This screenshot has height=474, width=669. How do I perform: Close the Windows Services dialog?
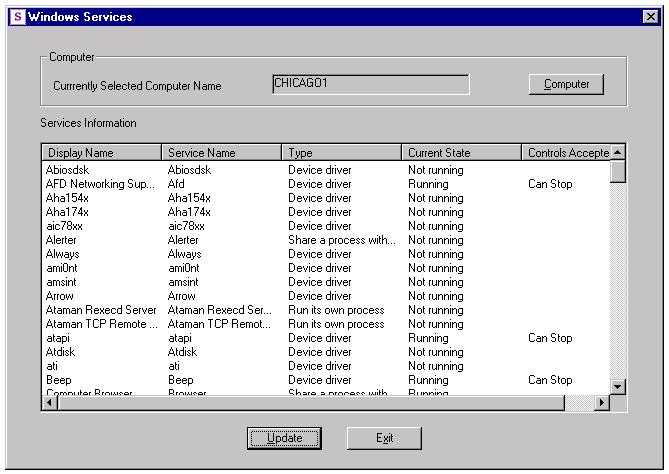[x=651, y=17]
